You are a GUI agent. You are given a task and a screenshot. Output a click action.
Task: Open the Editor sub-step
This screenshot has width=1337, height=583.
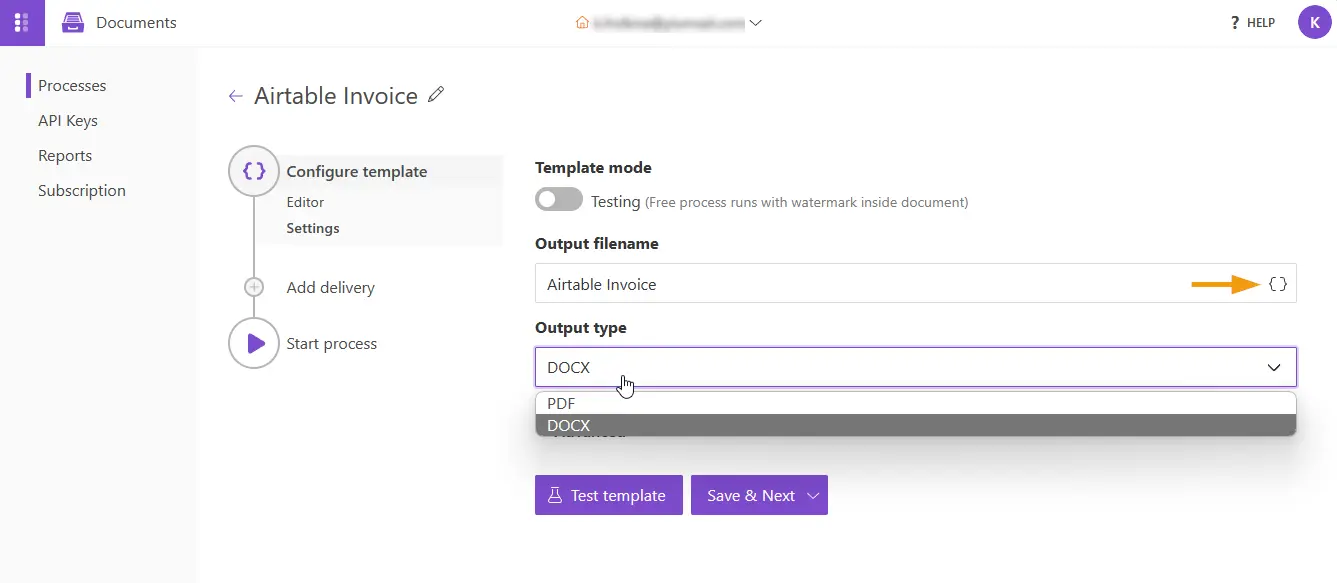305,202
